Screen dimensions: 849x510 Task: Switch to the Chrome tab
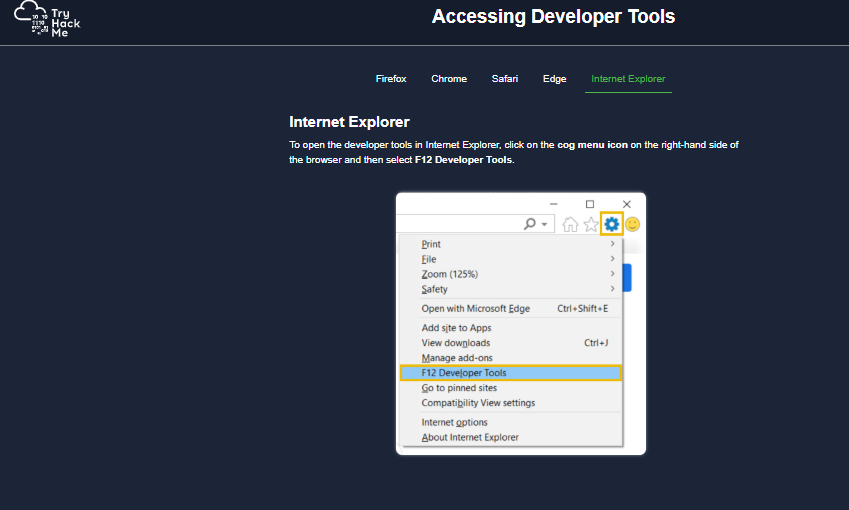coord(449,79)
